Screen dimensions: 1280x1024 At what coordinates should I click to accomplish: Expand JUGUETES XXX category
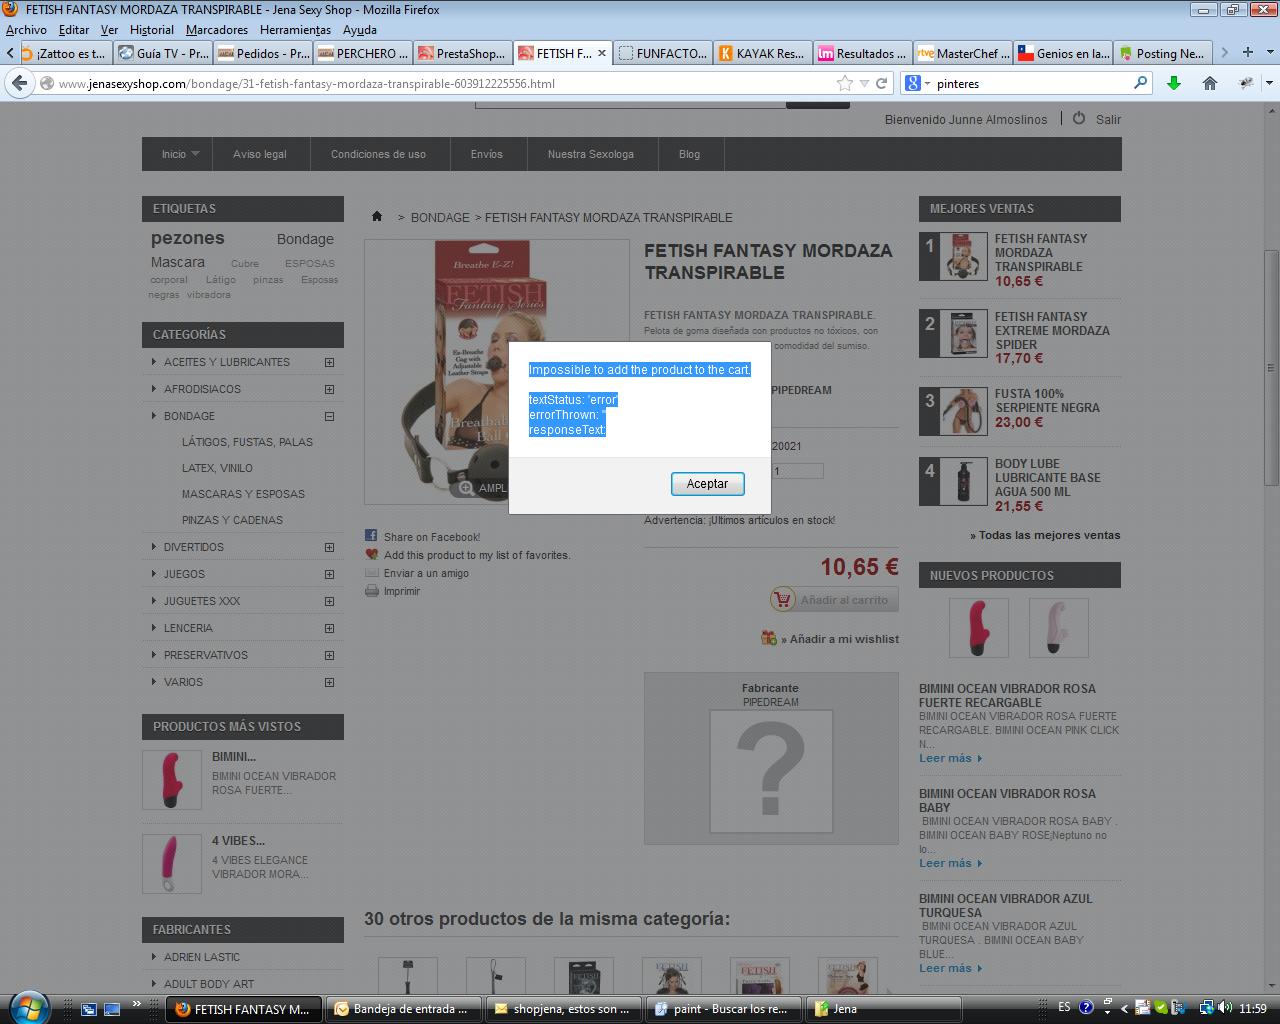pos(329,601)
